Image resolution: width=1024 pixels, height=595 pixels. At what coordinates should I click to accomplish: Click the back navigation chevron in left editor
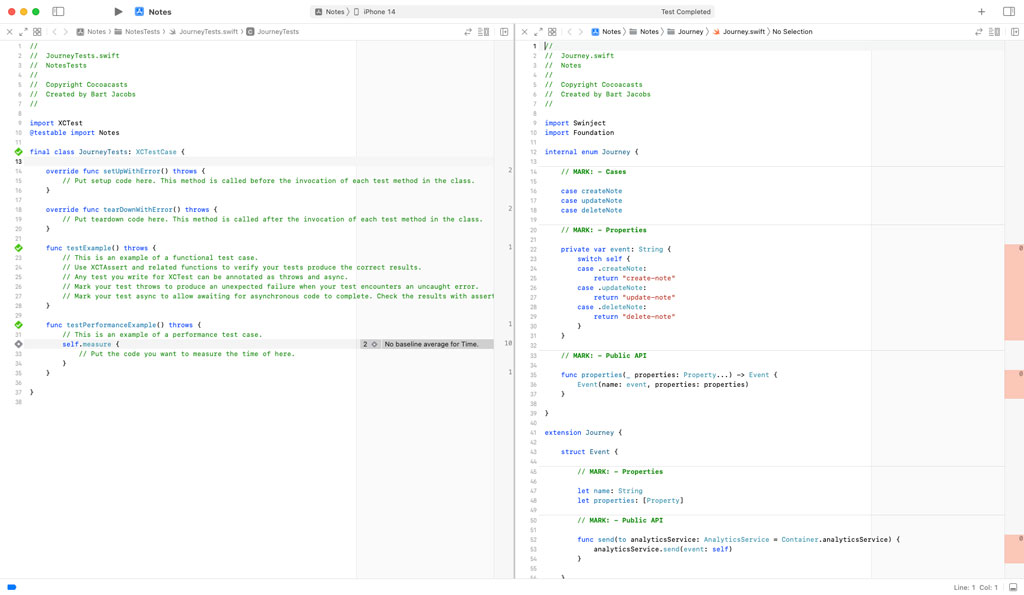(54, 31)
